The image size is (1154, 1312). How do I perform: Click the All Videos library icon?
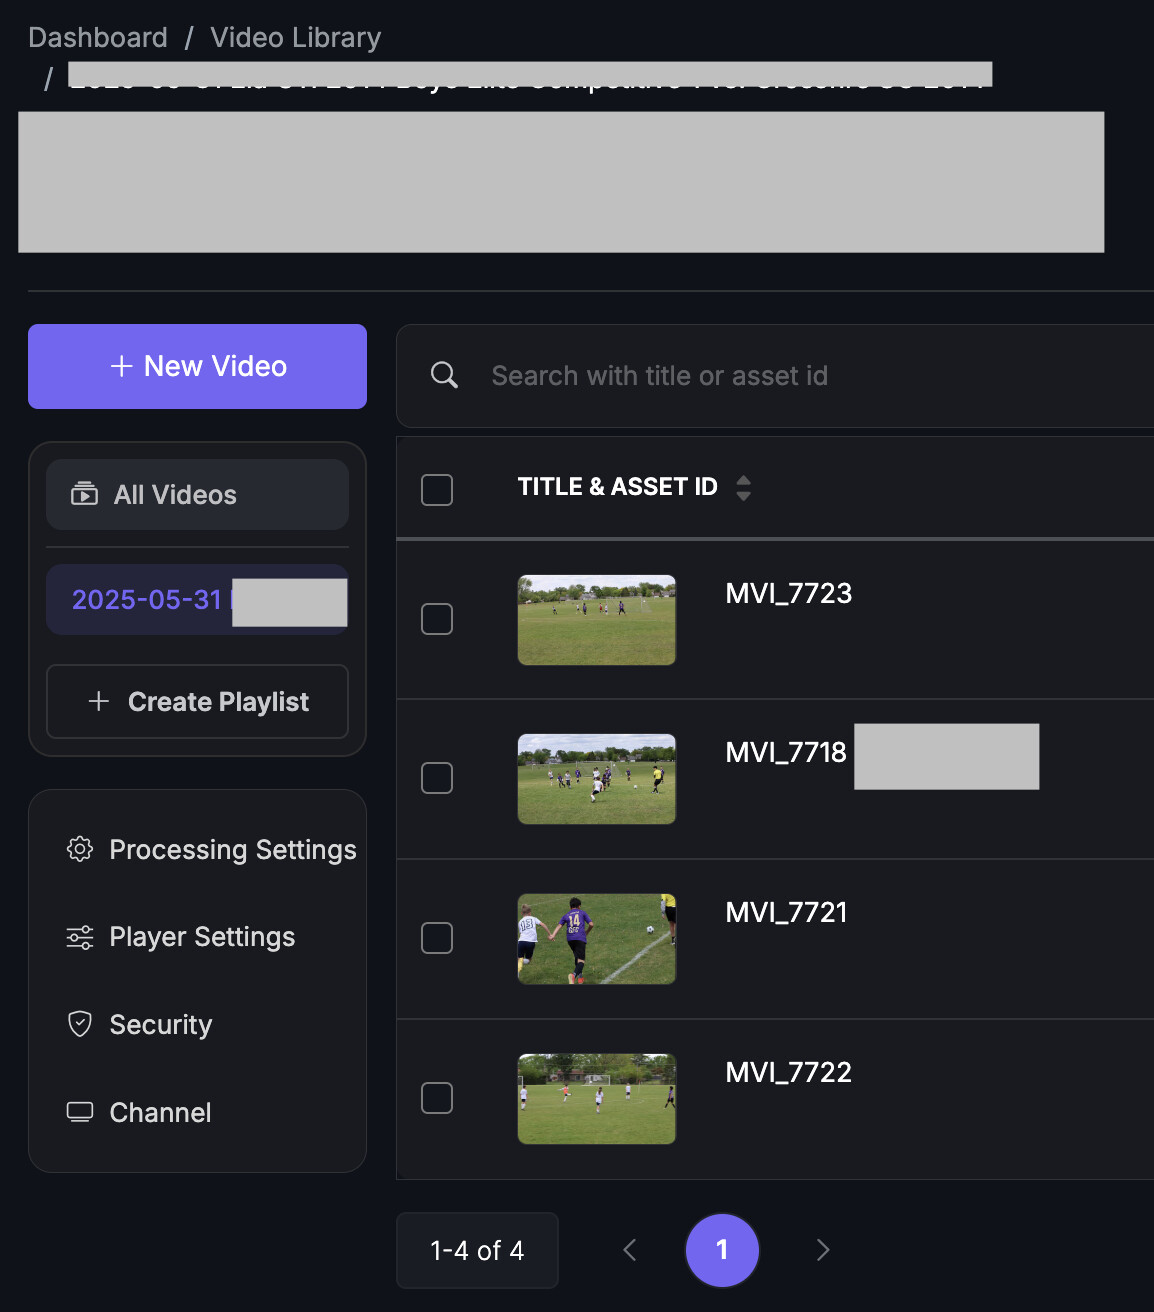point(85,494)
